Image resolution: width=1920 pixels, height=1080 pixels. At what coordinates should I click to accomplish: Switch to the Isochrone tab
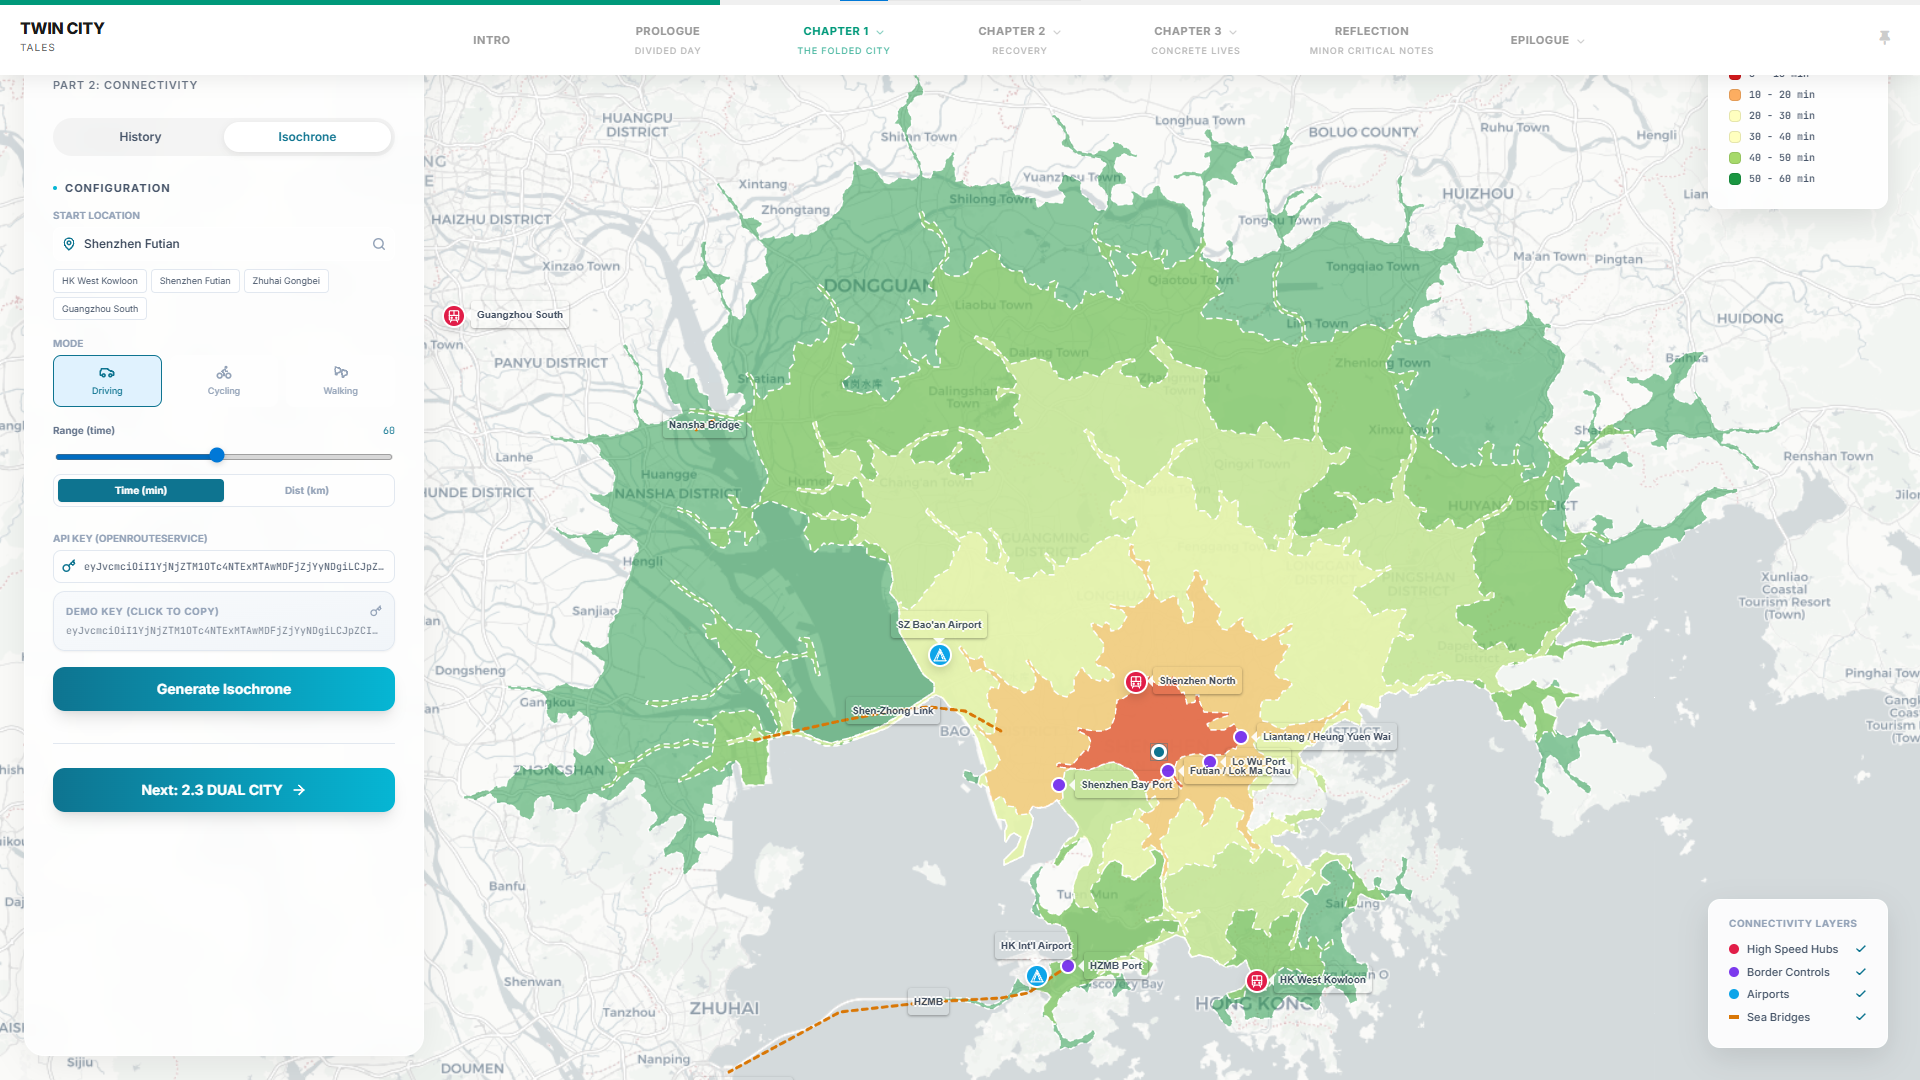(307, 137)
